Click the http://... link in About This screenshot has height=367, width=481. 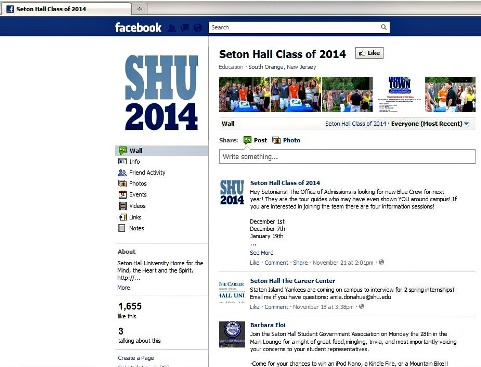click(x=129, y=278)
